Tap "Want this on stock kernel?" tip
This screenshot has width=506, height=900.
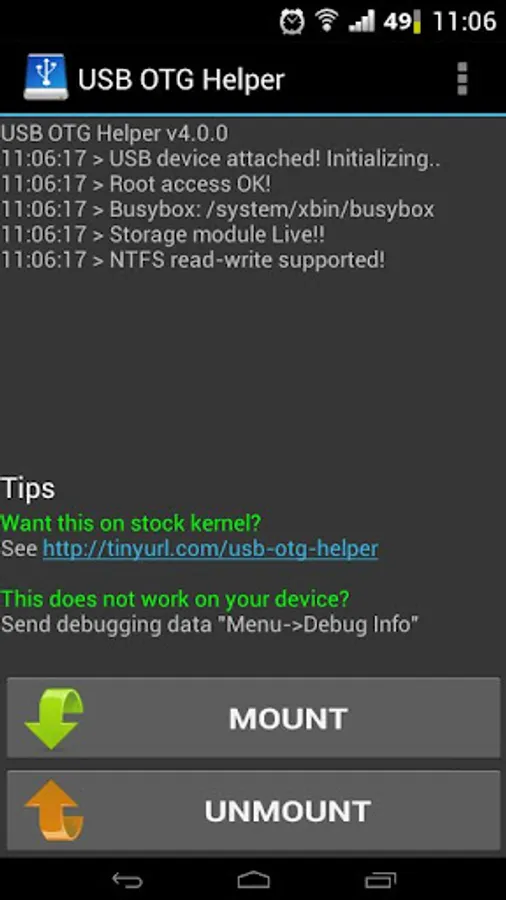131,523
